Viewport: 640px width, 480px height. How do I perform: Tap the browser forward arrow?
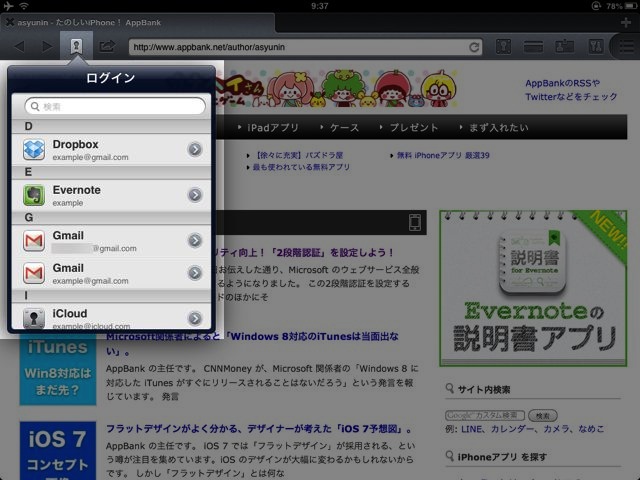(x=47, y=46)
